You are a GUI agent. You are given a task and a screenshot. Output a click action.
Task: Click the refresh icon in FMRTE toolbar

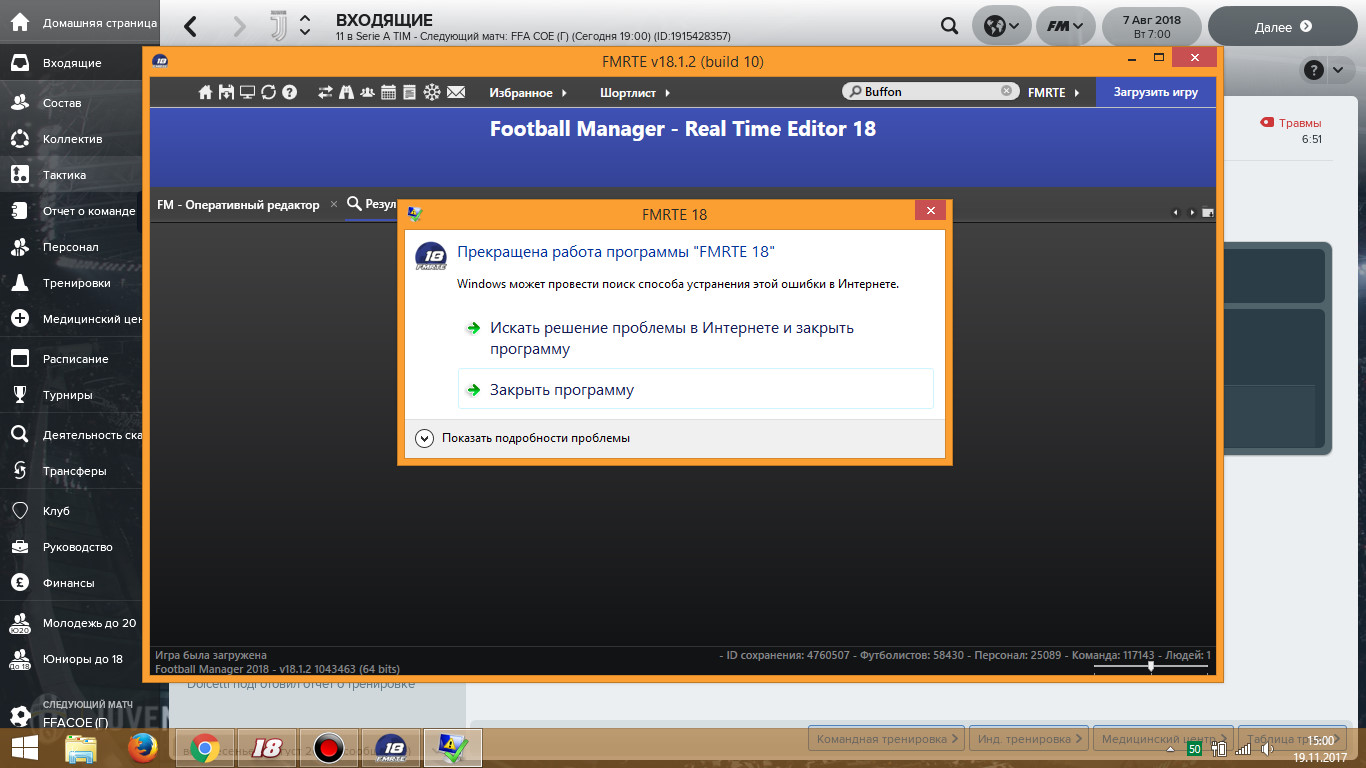click(268, 92)
